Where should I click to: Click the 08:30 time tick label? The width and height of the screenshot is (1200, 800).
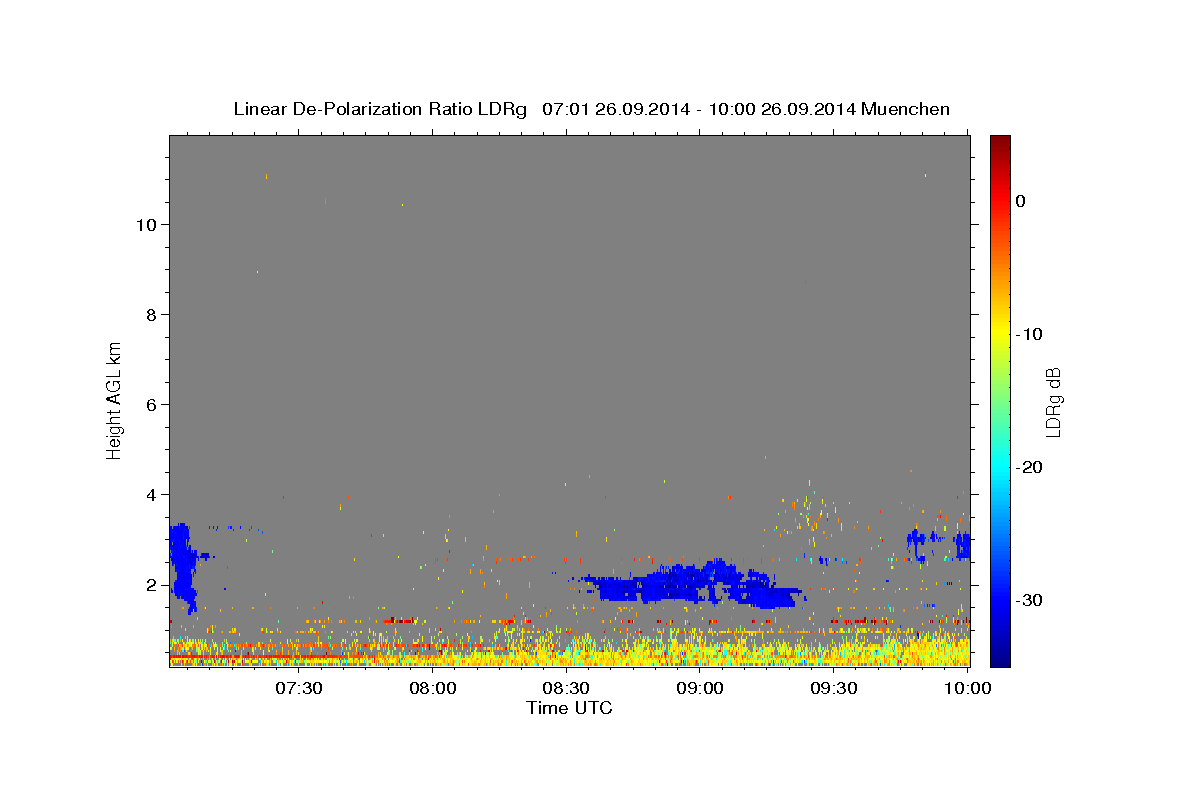(566, 688)
